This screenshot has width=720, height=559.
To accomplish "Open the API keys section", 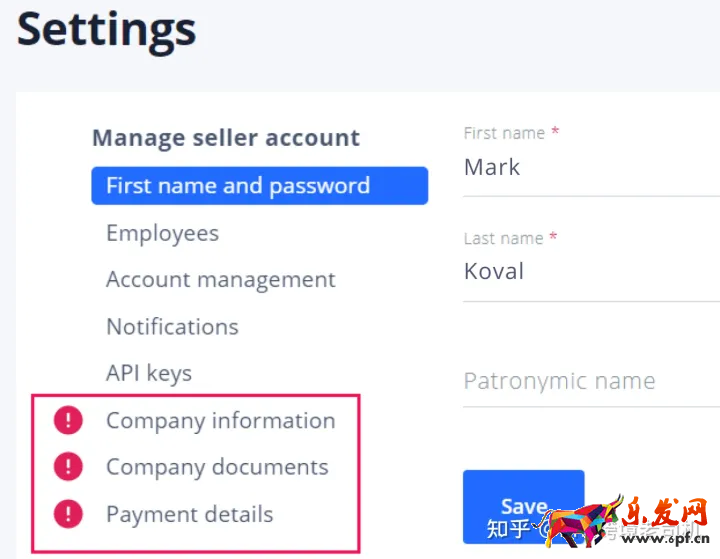I will (x=149, y=374).
